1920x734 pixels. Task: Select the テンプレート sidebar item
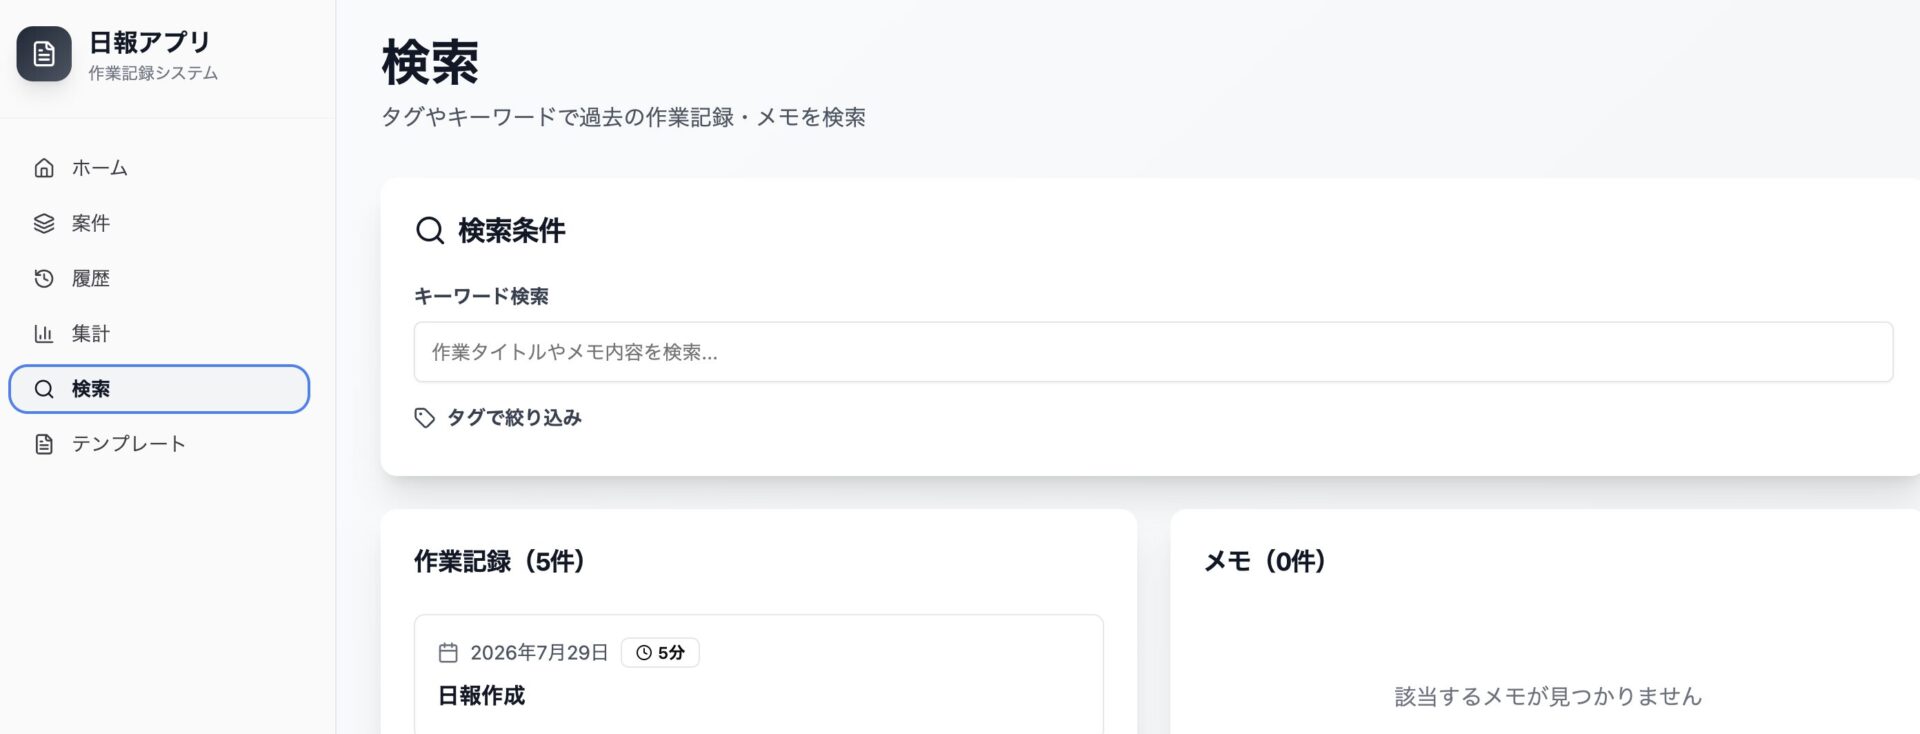click(159, 444)
